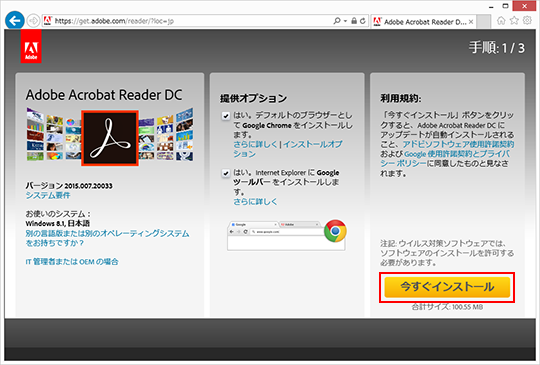Click the red Adobe logo

click(x=31, y=46)
